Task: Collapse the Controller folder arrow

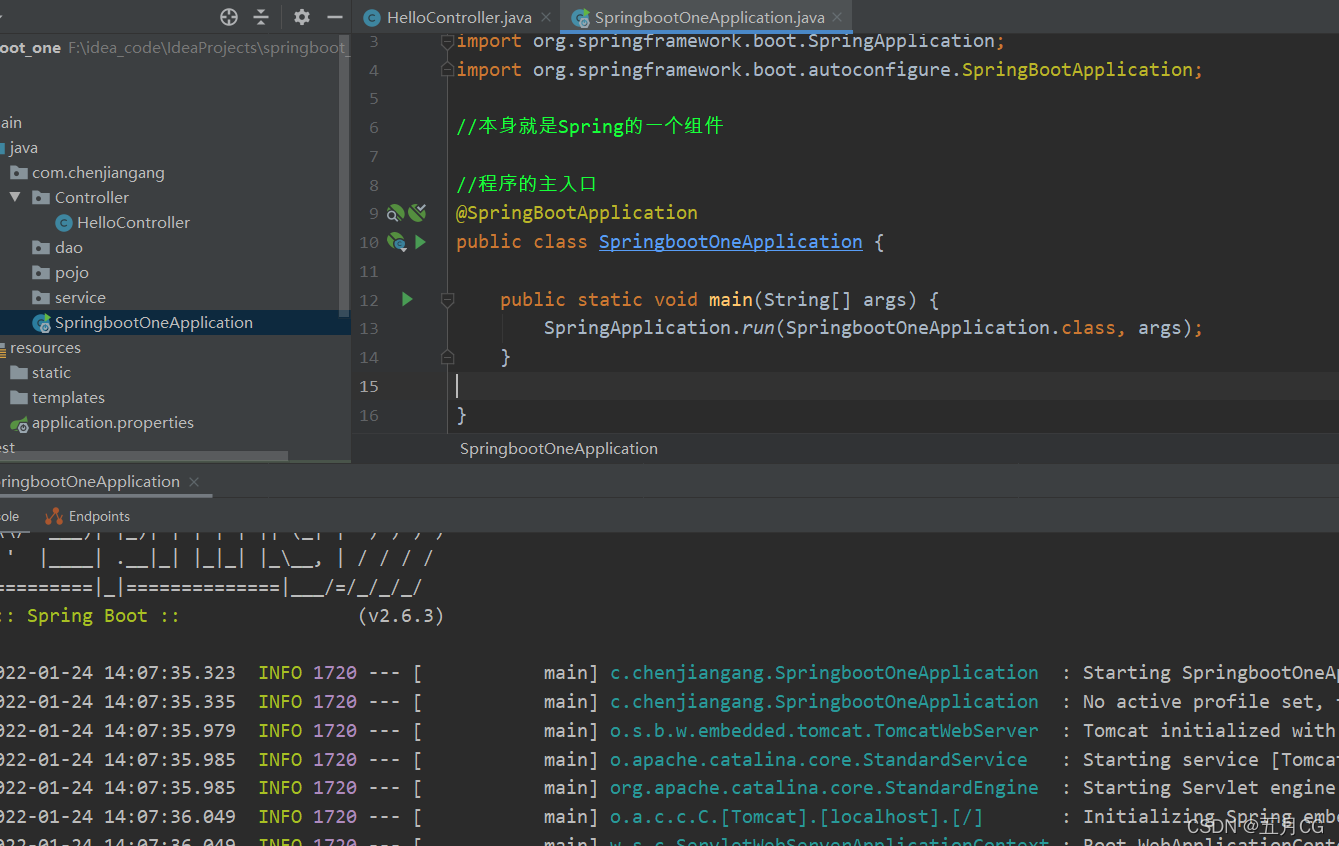Action: [15, 197]
